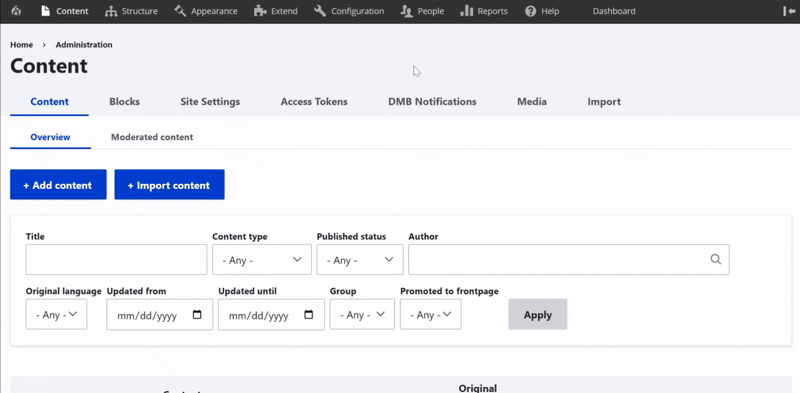Click the Drupal logo home icon
Image resolution: width=800 pixels, height=393 pixels.
click(x=16, y=11)
